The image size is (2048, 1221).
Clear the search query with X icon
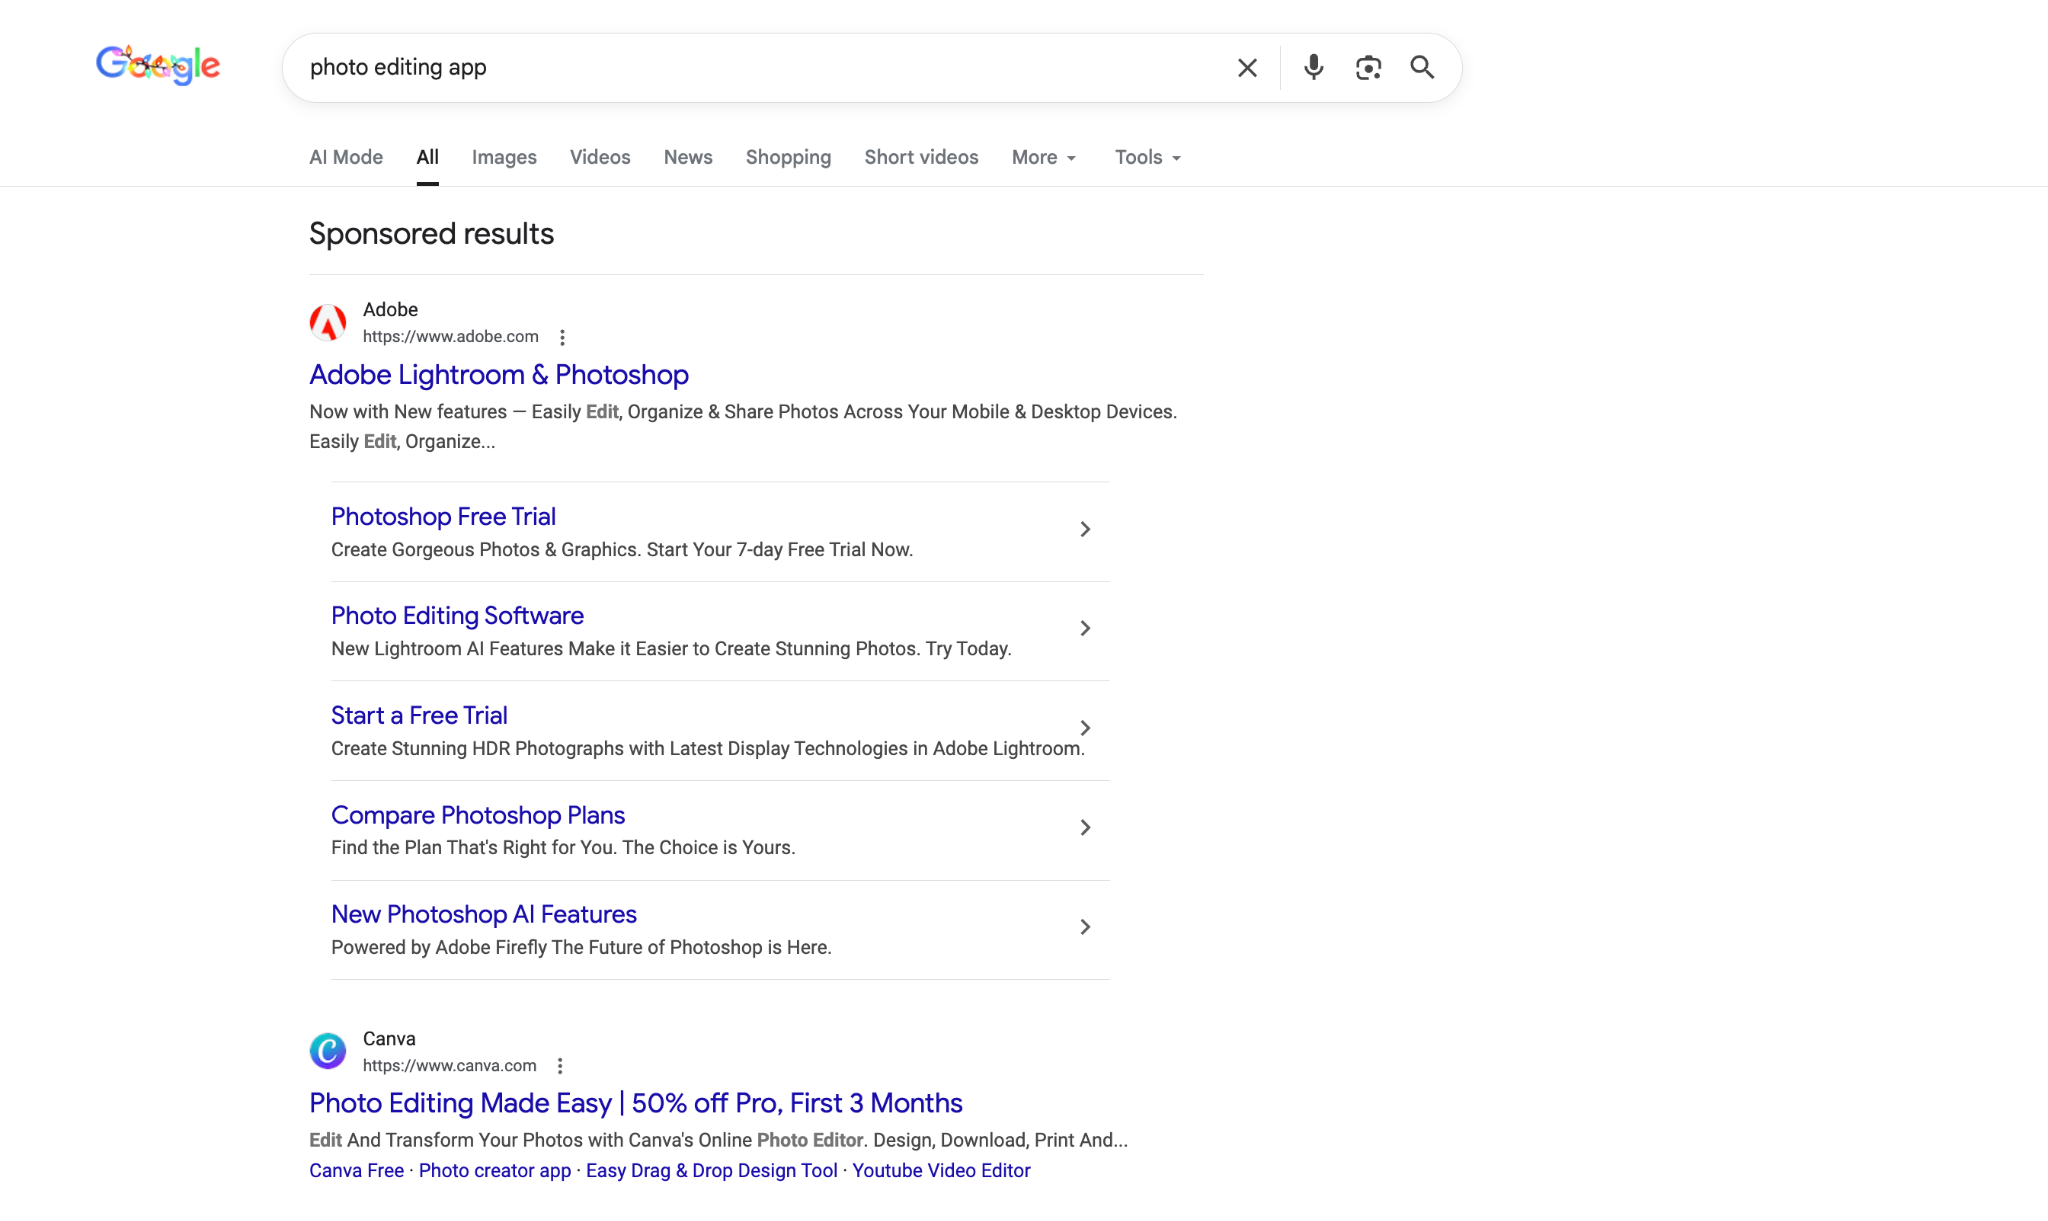pos(1247,68)
